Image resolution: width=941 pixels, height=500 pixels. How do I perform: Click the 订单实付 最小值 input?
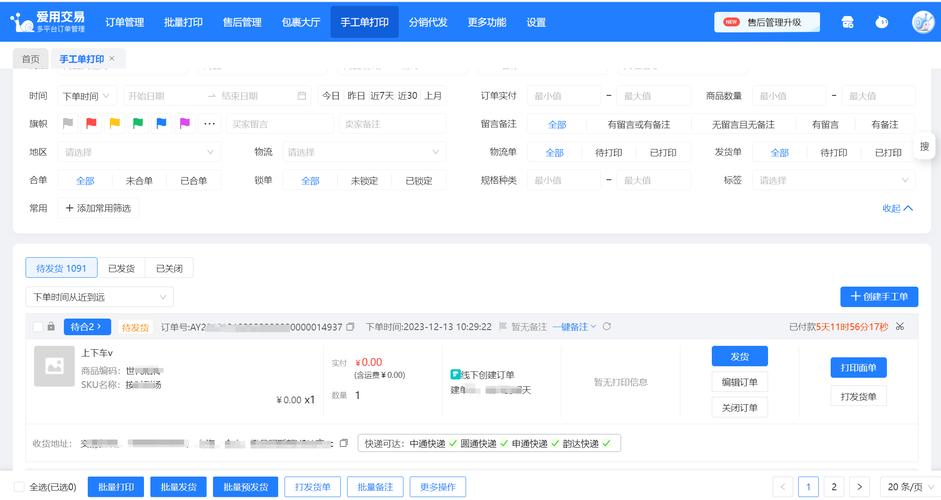564,96
